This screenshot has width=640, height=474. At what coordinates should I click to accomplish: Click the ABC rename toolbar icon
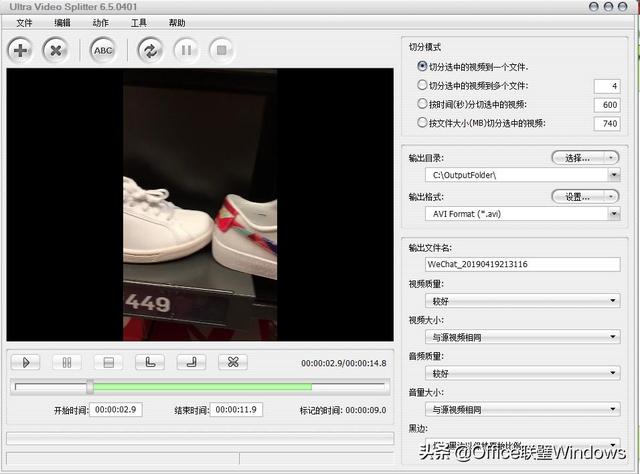coord(103,49)
